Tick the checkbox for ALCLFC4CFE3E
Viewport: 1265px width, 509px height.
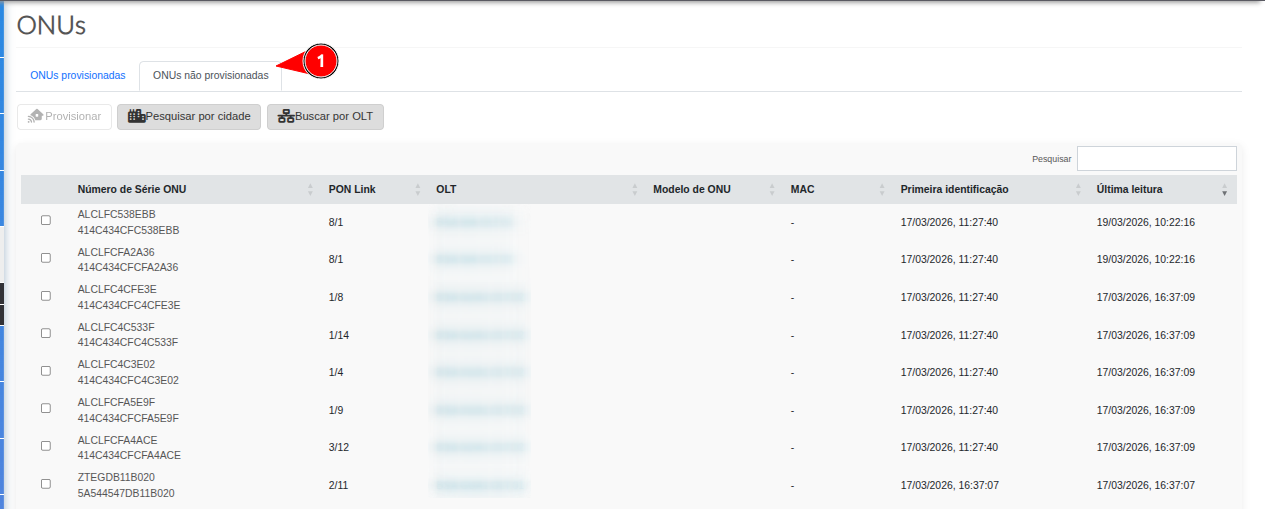[46, 296]
